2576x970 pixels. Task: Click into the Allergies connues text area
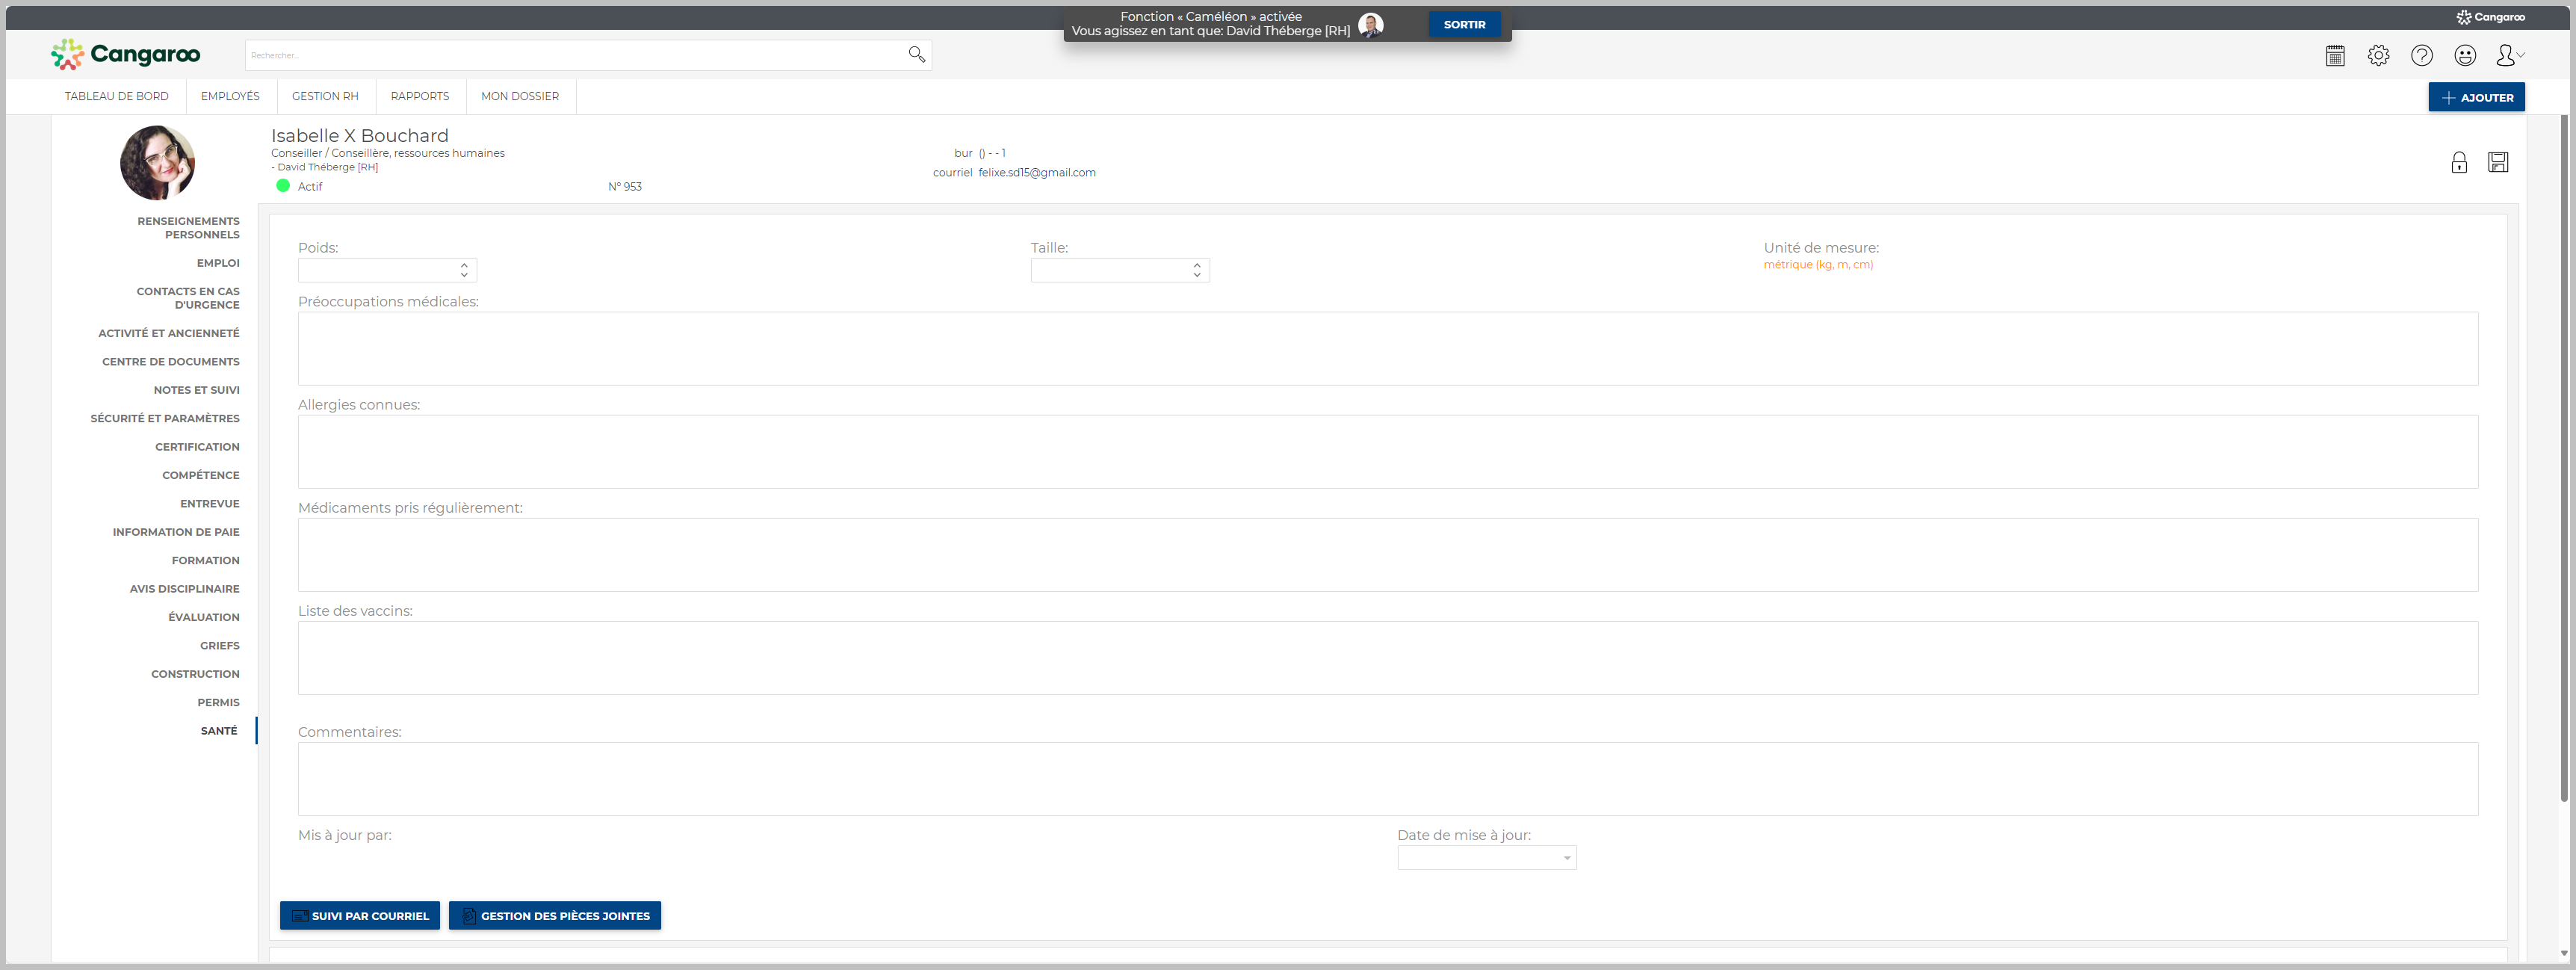click(x=1387, y=452)
